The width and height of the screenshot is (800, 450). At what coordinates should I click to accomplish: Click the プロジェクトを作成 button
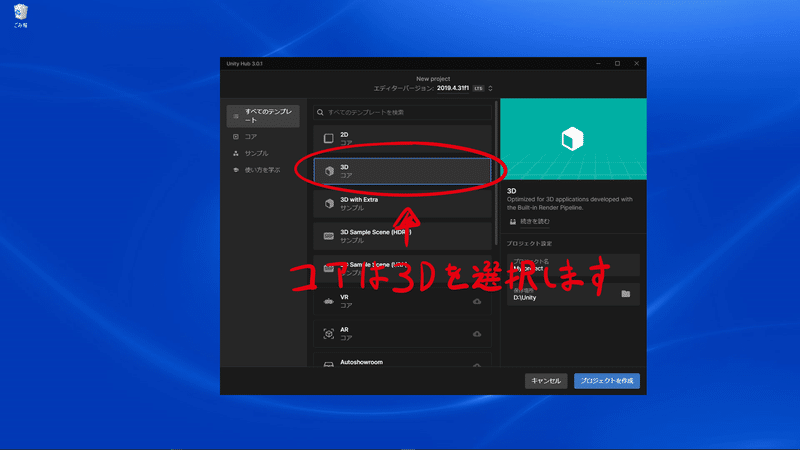click(x=607, y=381)
